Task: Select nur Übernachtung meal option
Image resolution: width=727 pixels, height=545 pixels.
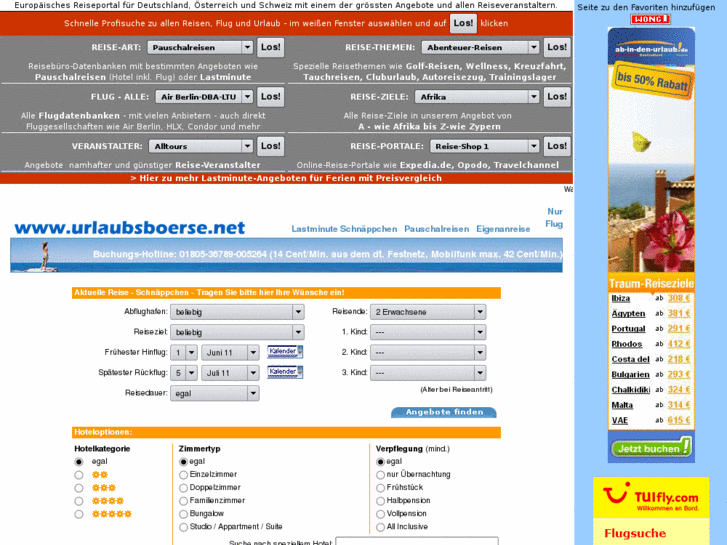Action: pyautogui.click(x=381, y=475)
